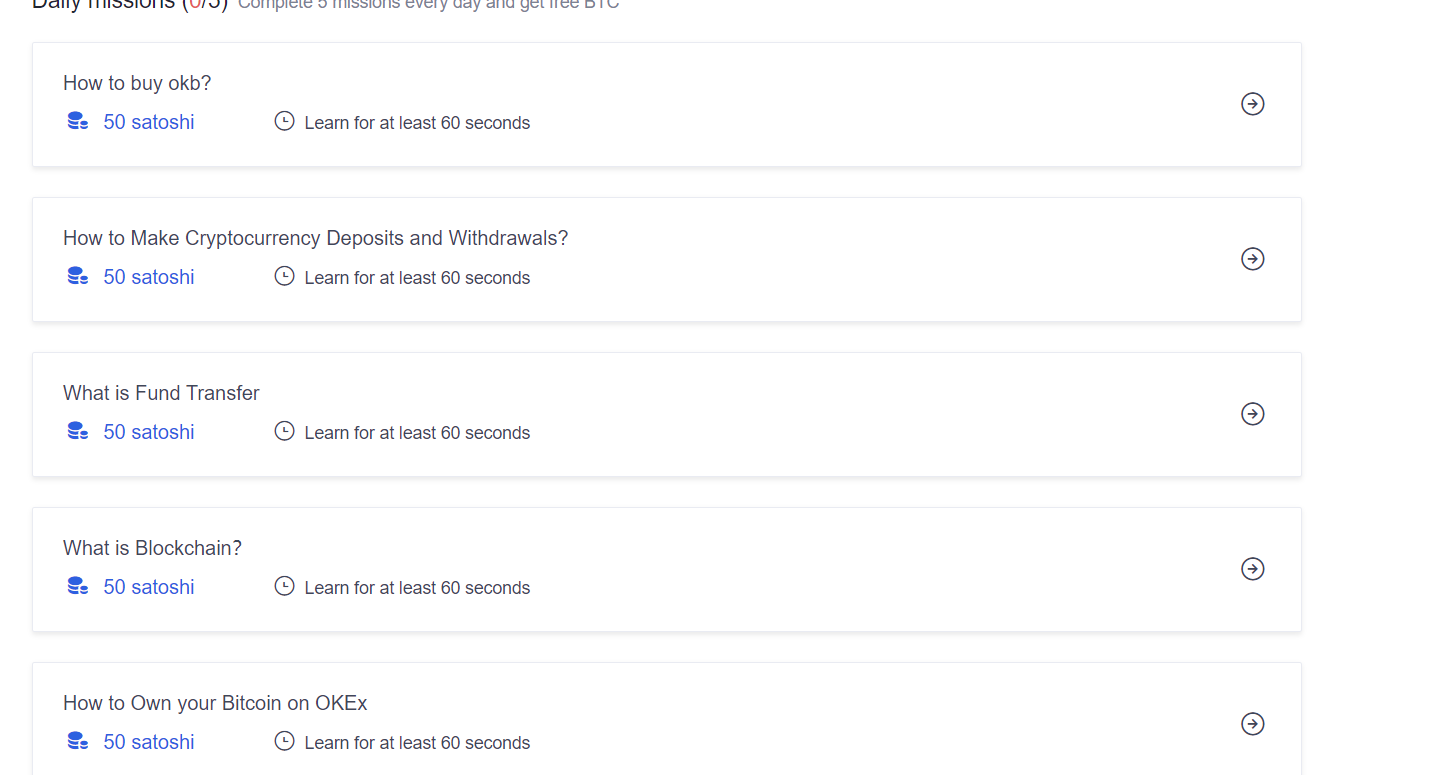
Task: Select the coin icon on Cryptocurrency Deposits mission
Action: [x=77, y=275]
